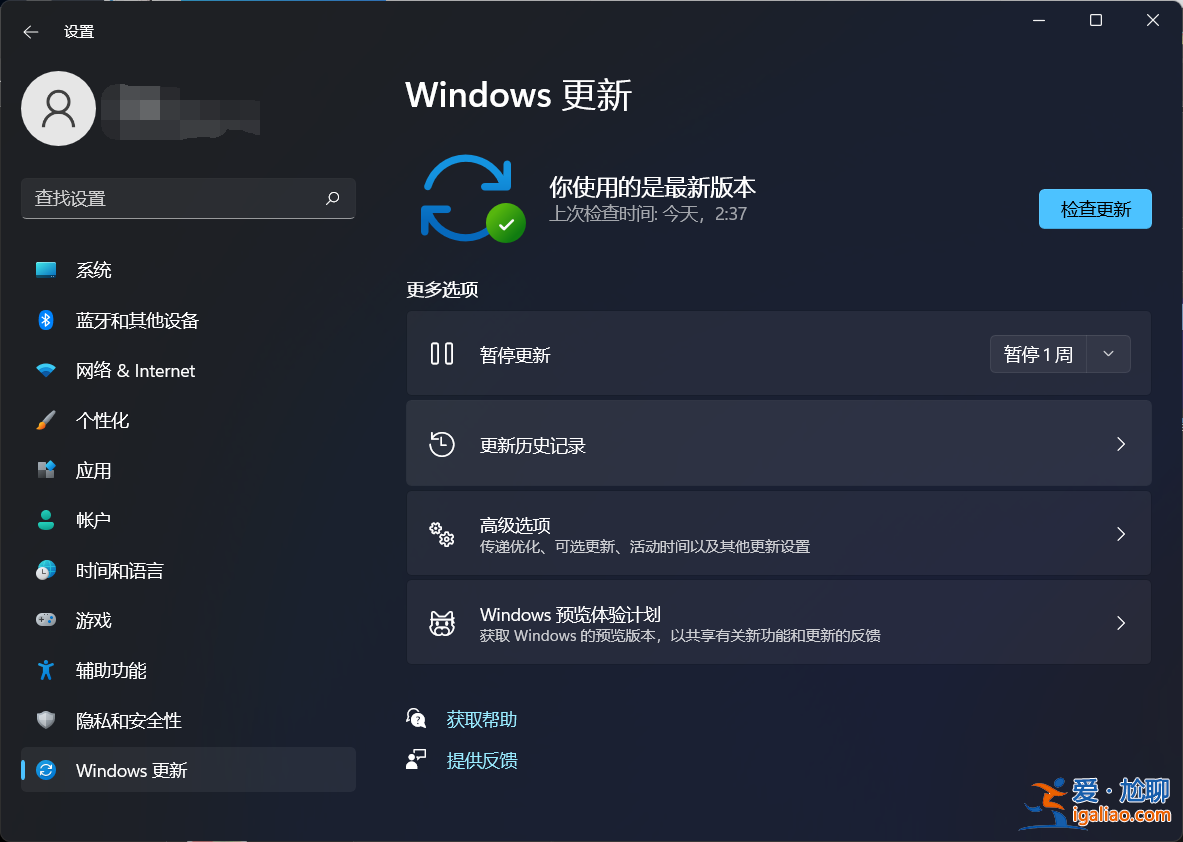The image size is (1183, 842).
Task: Click the 获取帮助 link
Action: (x=481, y=718)
